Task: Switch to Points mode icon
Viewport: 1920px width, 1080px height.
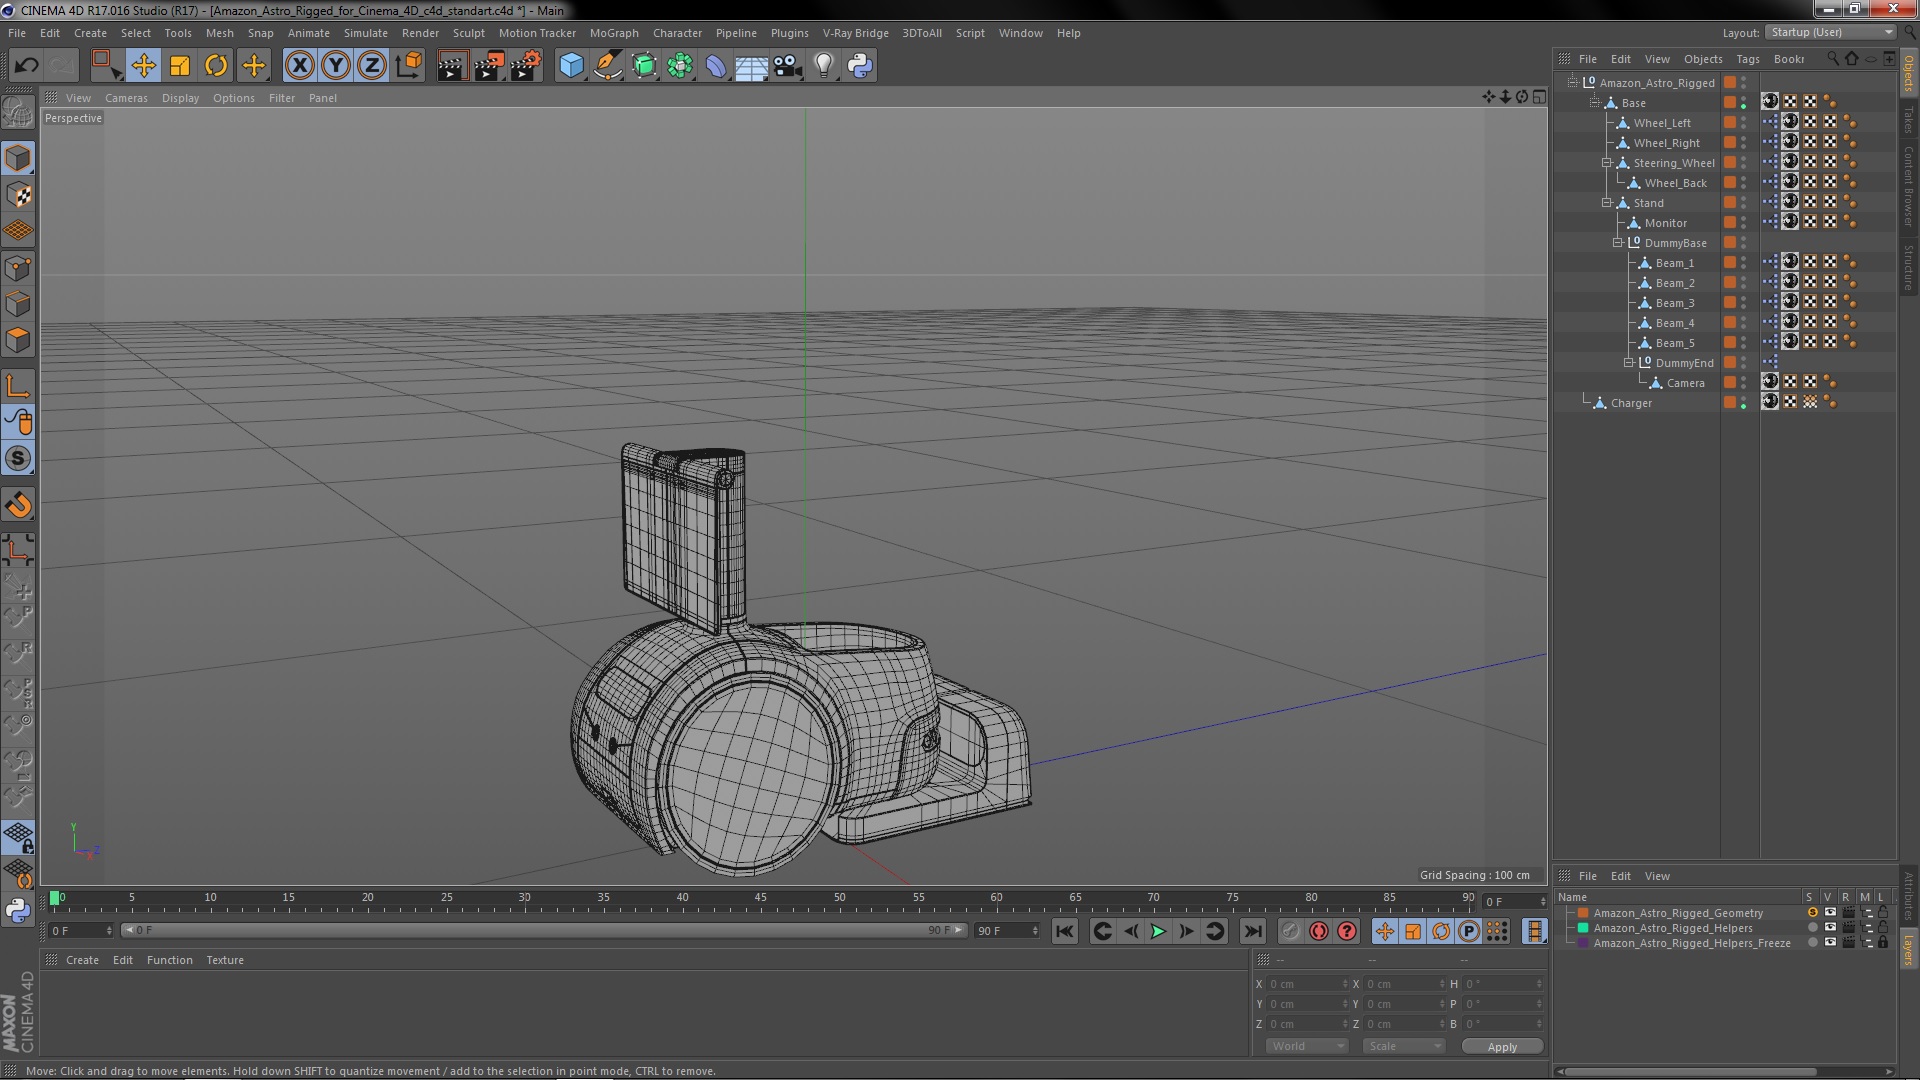Action: [18, 268]
